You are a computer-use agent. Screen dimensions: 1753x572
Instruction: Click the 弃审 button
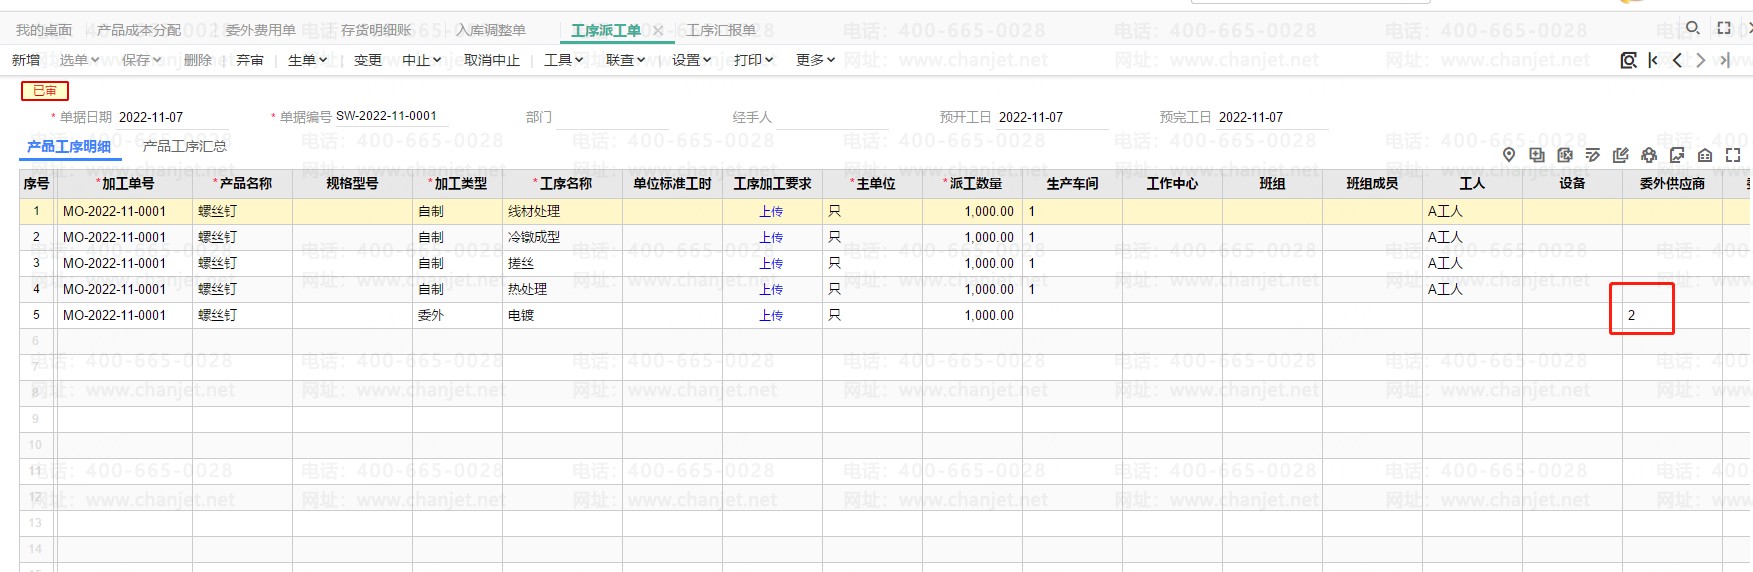pyautogui.click(x=250, y=60)
